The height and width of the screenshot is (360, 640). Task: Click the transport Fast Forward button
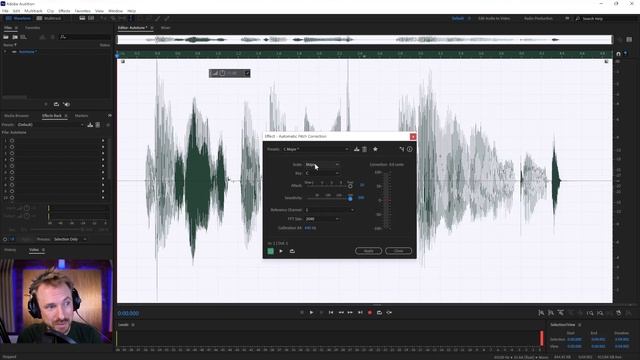(350, 313)
